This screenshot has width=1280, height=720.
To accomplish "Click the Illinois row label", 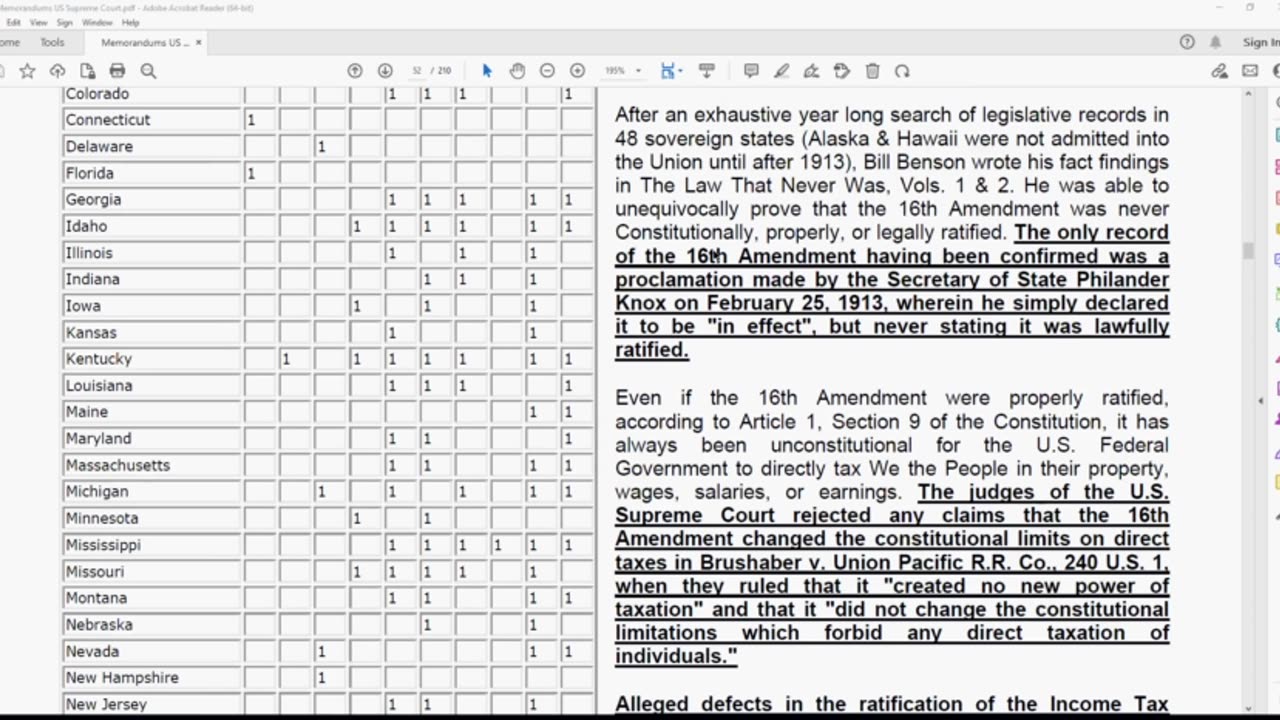I will 89,253.
